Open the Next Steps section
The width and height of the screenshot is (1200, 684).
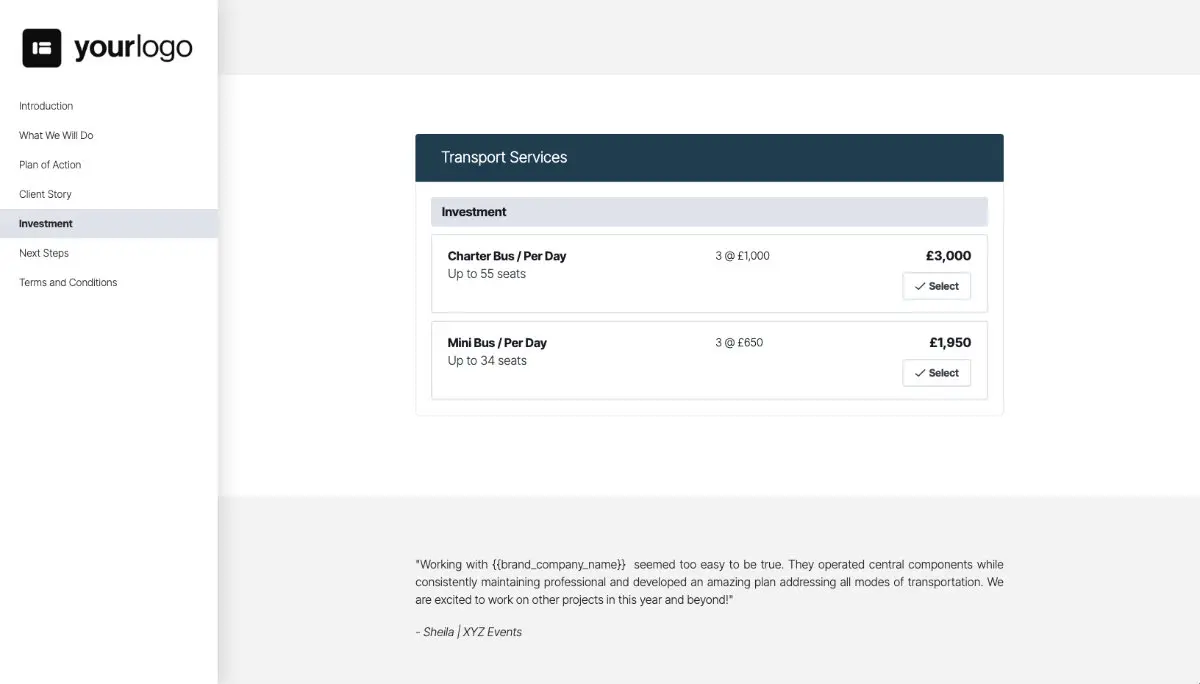tap(44, 253)
